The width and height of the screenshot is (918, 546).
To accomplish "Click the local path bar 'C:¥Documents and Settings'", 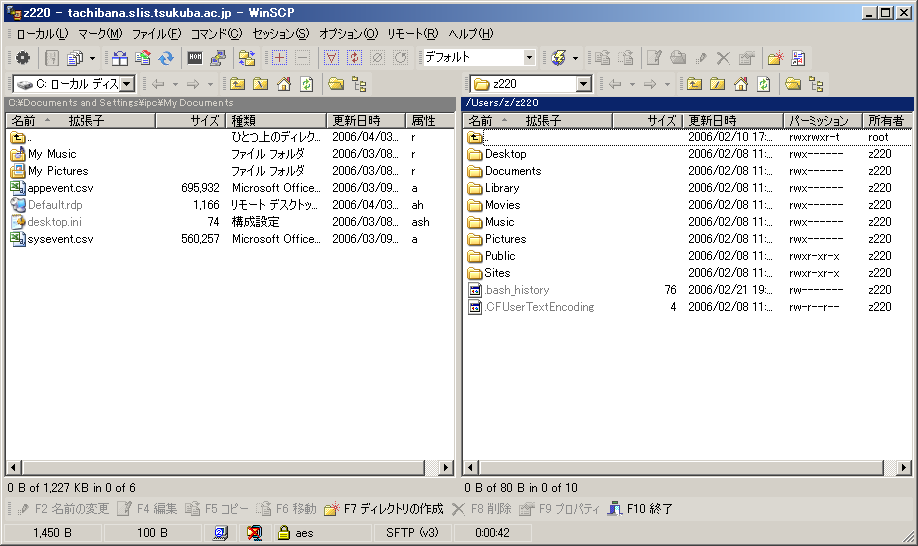I will tap(230, 103).
